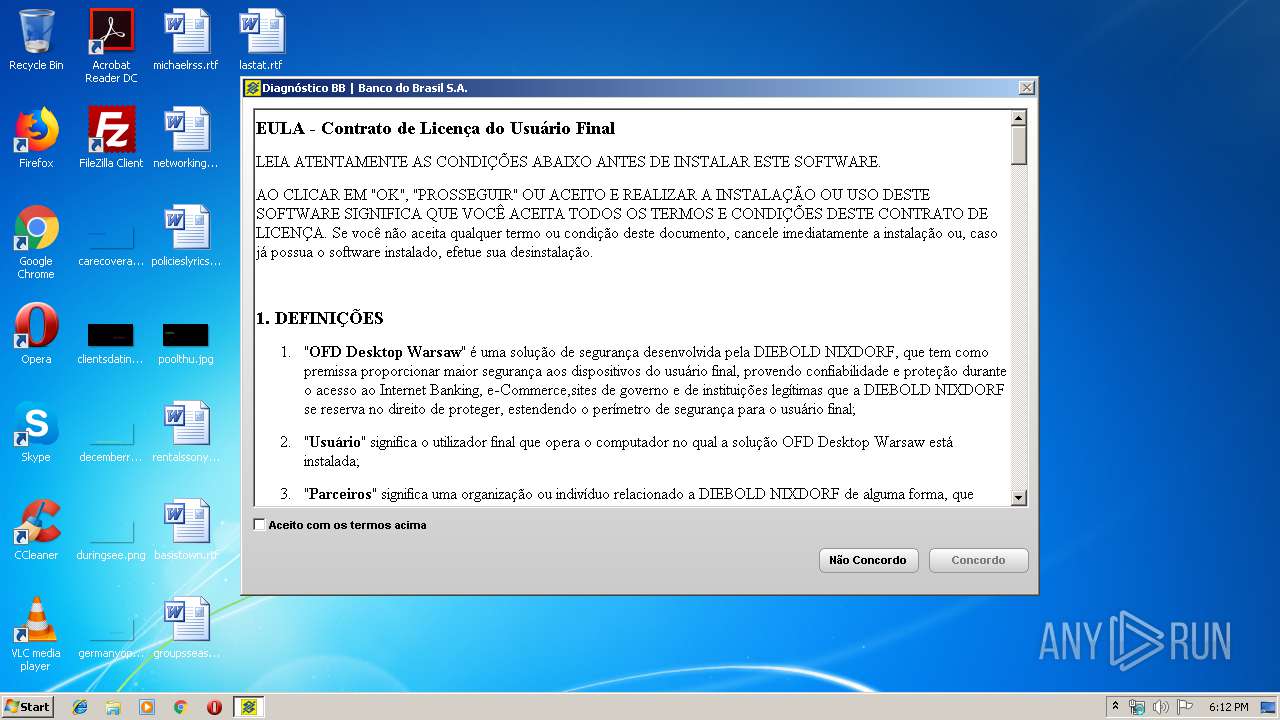Select the groupsseas document on the desktop
This screenshot has height=720, width=1280.
pos(186,628)
